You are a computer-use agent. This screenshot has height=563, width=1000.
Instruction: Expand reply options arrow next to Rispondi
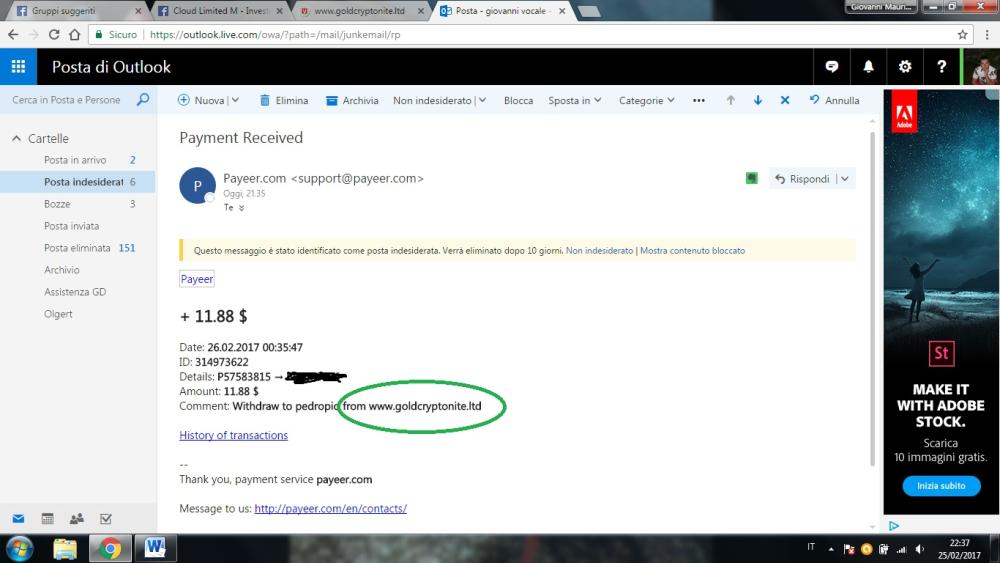click(845, 179)
